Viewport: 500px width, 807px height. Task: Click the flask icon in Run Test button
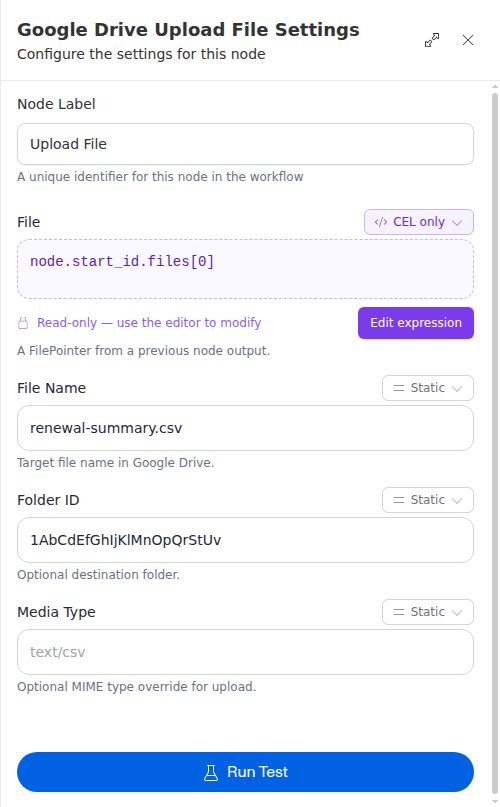[x=211, y=772]
